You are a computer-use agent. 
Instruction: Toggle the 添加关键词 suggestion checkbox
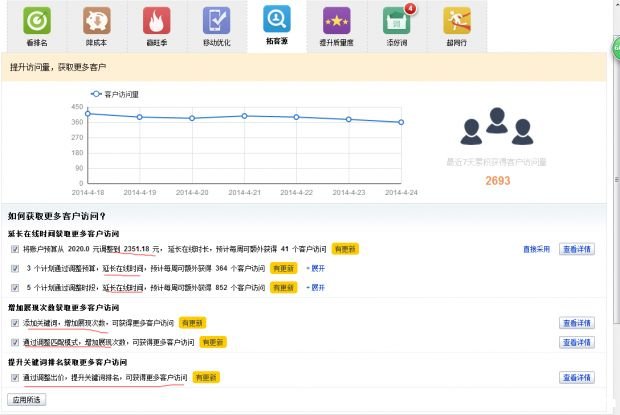[15, 323]
